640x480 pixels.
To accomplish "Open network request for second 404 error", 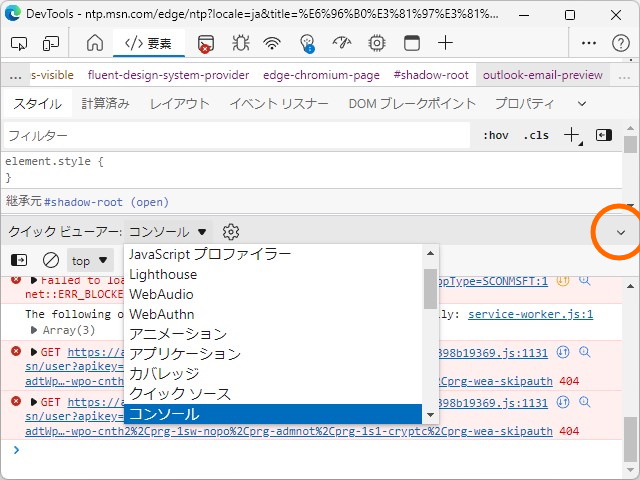I will (563, 402).
